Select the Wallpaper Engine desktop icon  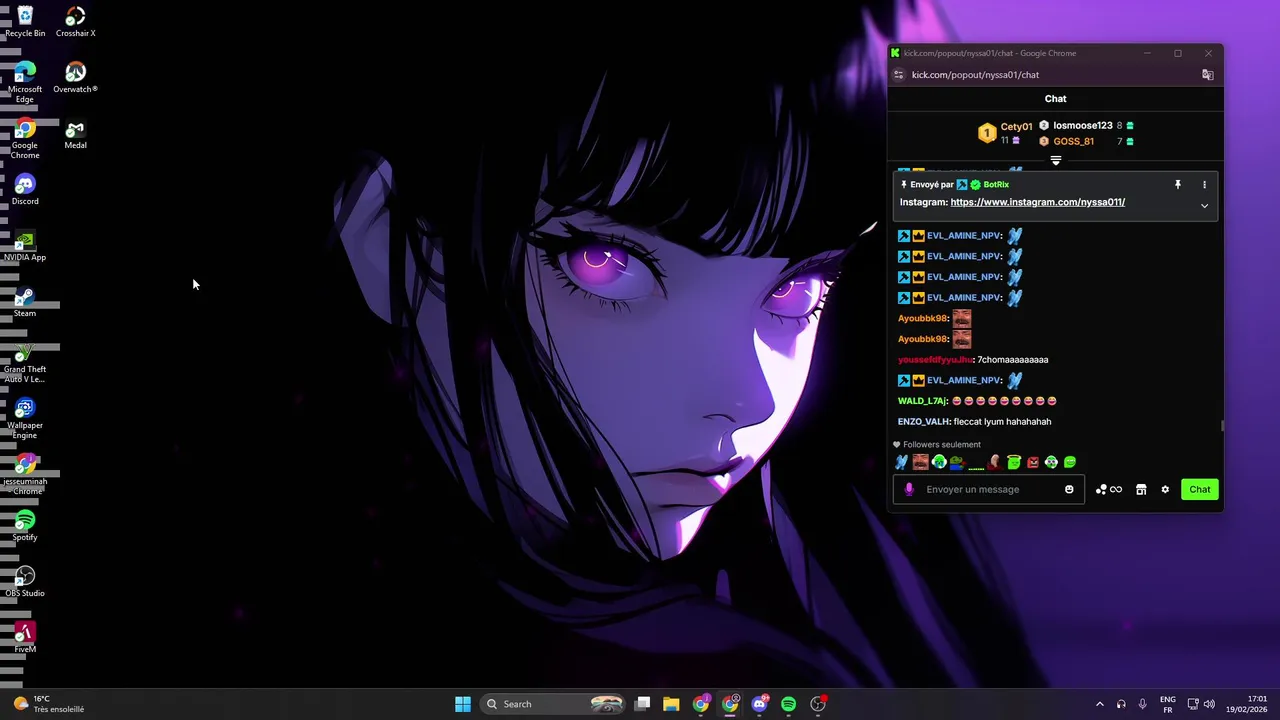point(25,418)
